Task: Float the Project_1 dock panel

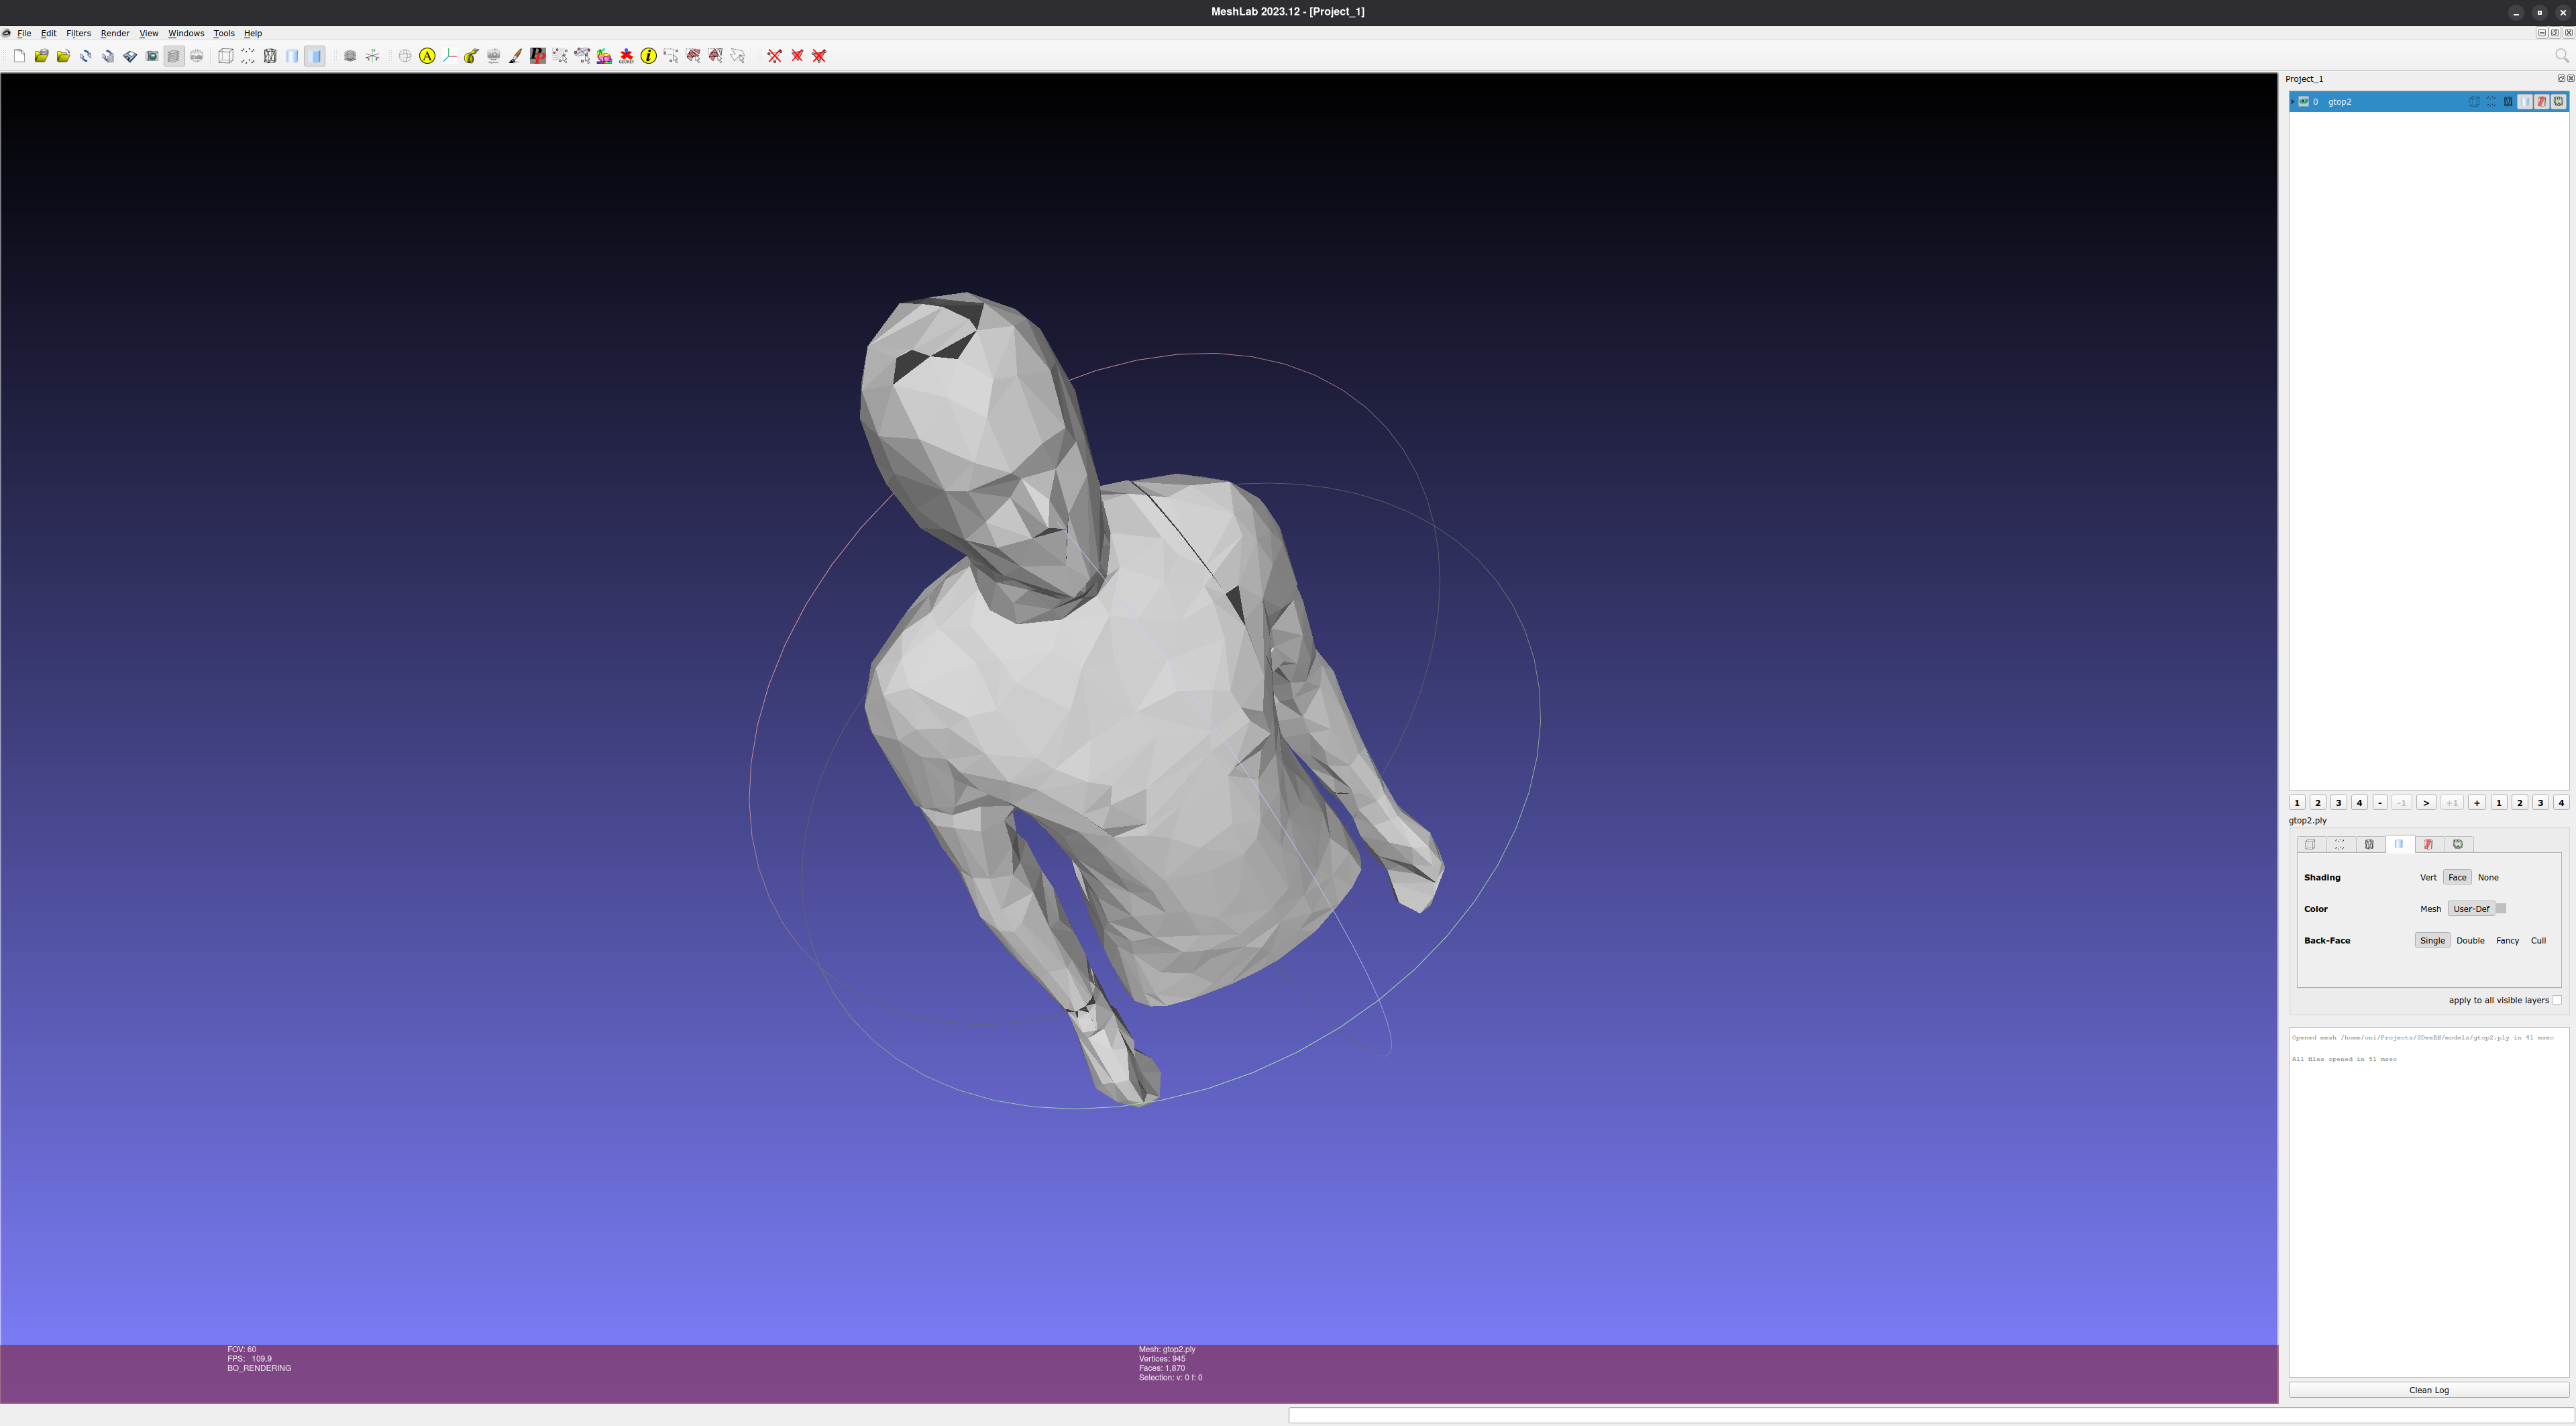Action: (x=2561, y=78)
